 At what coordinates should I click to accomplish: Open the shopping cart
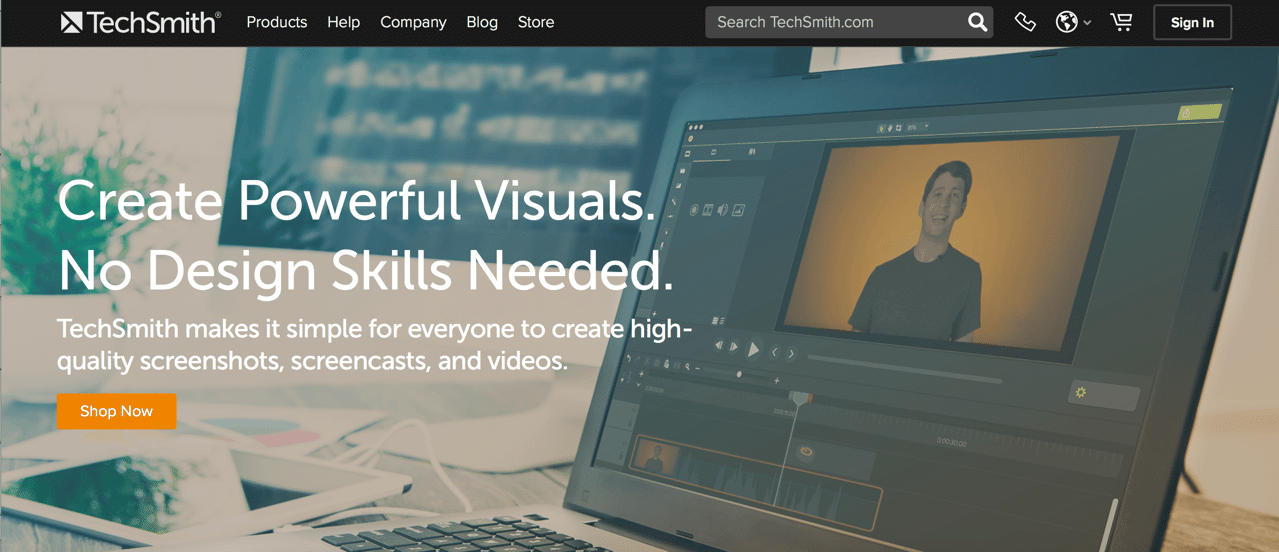1122,22
